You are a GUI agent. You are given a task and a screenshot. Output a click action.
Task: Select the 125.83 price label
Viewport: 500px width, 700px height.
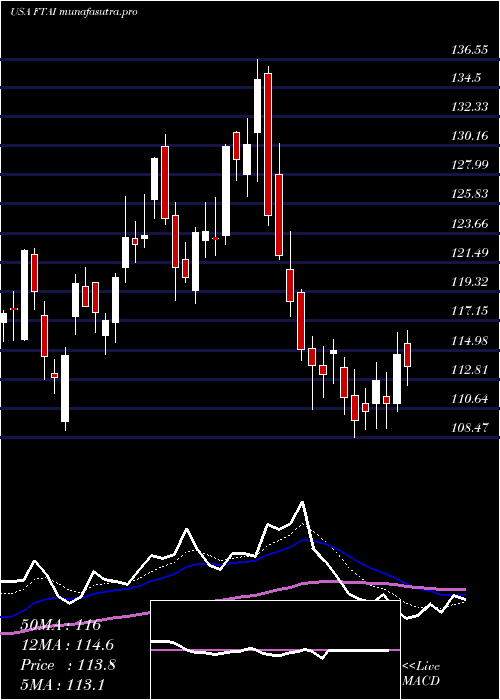point(470,194)
